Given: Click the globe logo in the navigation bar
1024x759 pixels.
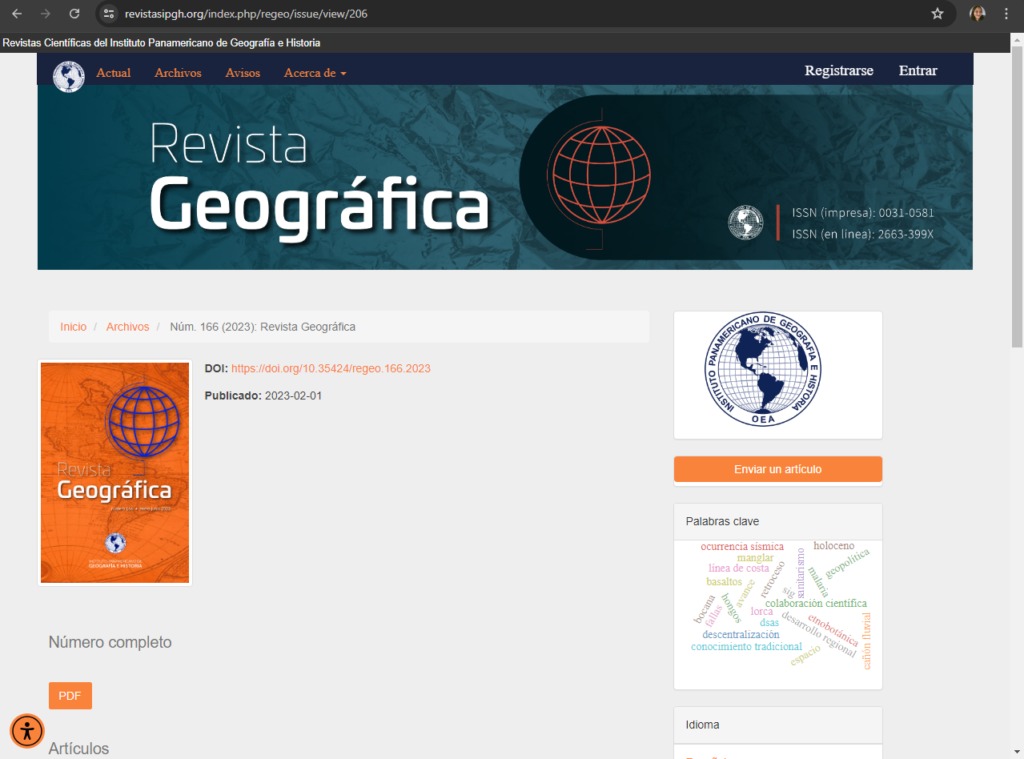Looking at the screenshot, I should coord(69,76).
